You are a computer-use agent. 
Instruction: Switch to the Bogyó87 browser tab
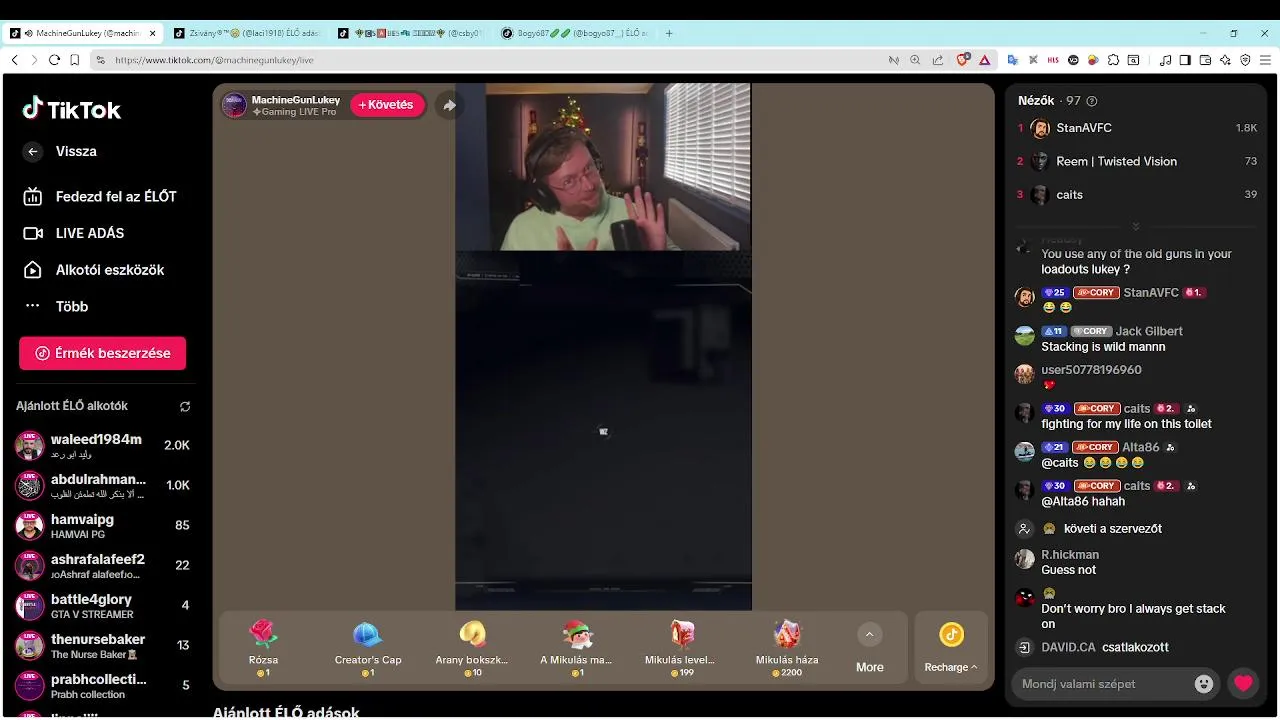click(575, 33)
